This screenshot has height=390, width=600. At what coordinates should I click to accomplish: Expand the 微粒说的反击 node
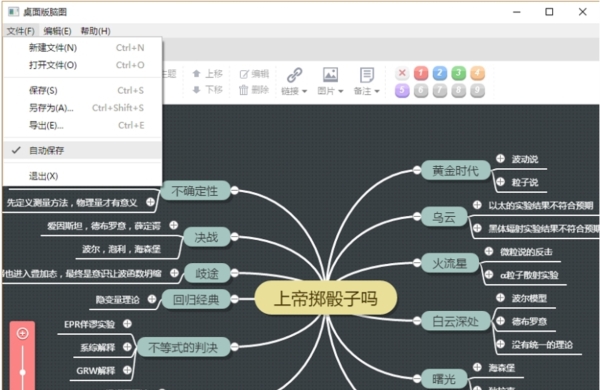click(489, 251)
